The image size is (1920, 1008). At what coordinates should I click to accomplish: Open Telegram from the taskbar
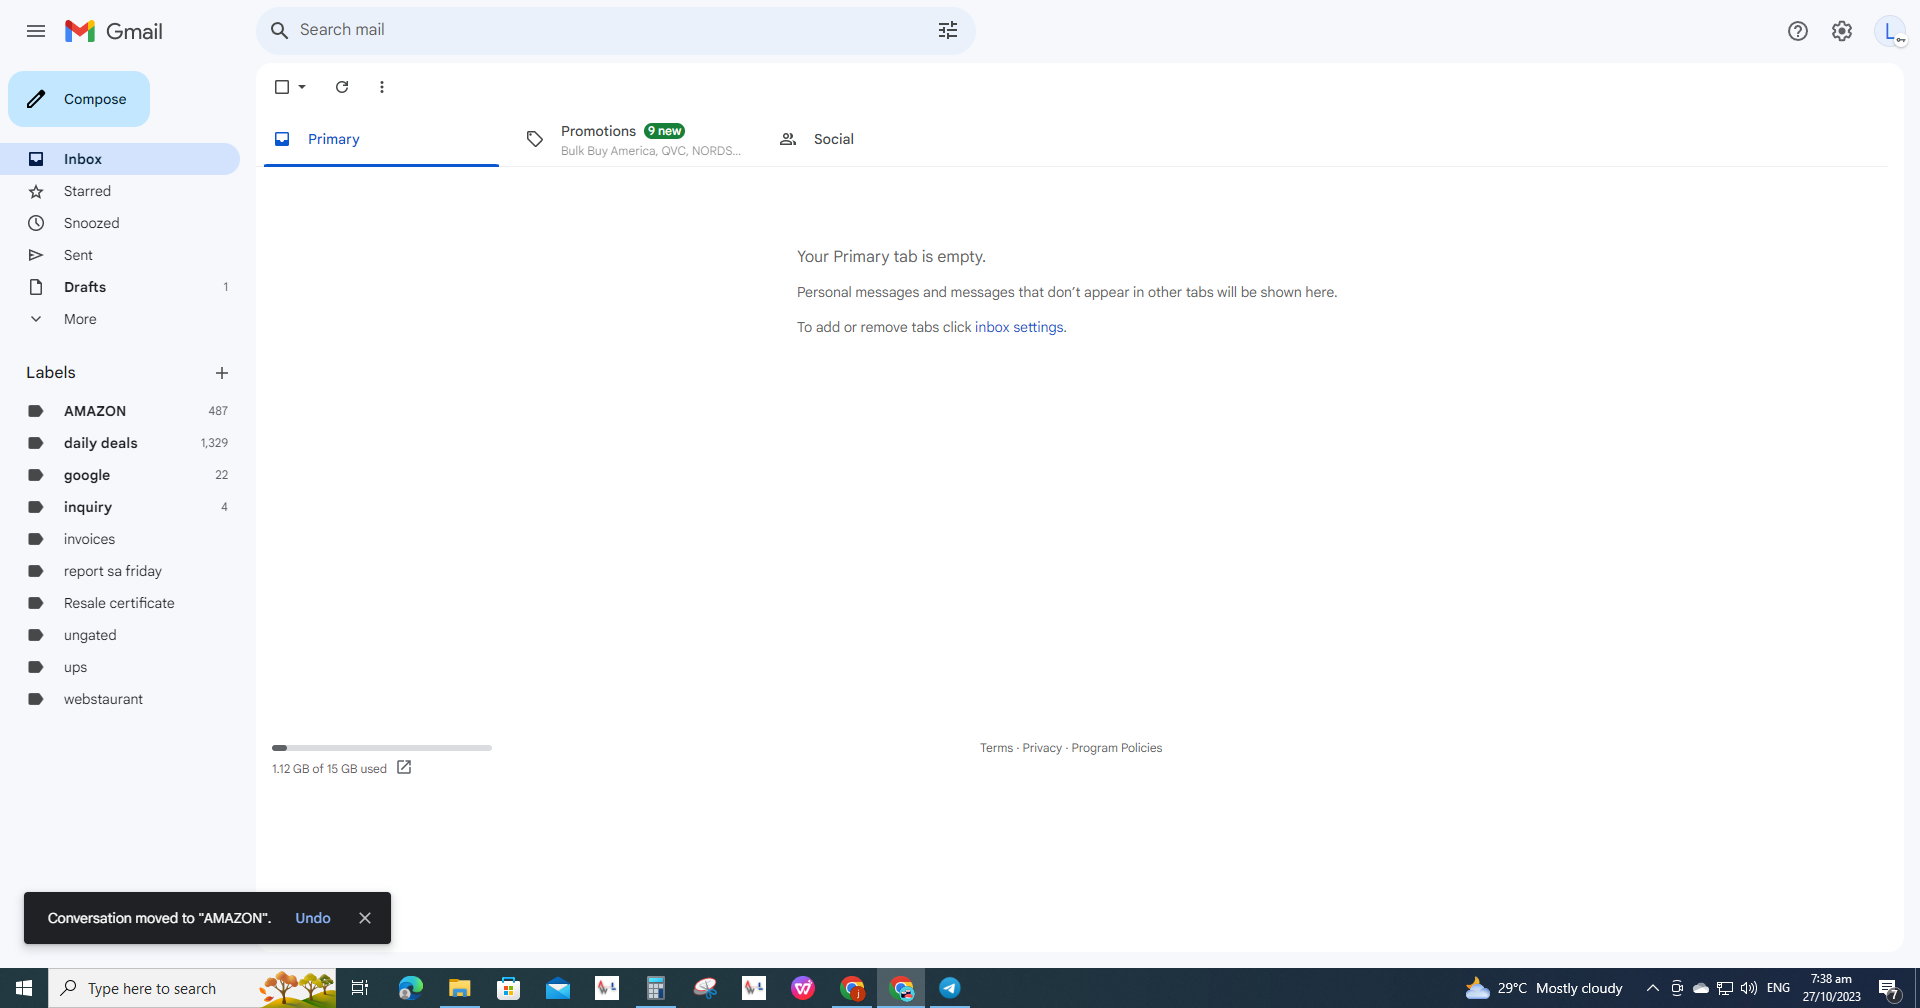tap(949, 988)
